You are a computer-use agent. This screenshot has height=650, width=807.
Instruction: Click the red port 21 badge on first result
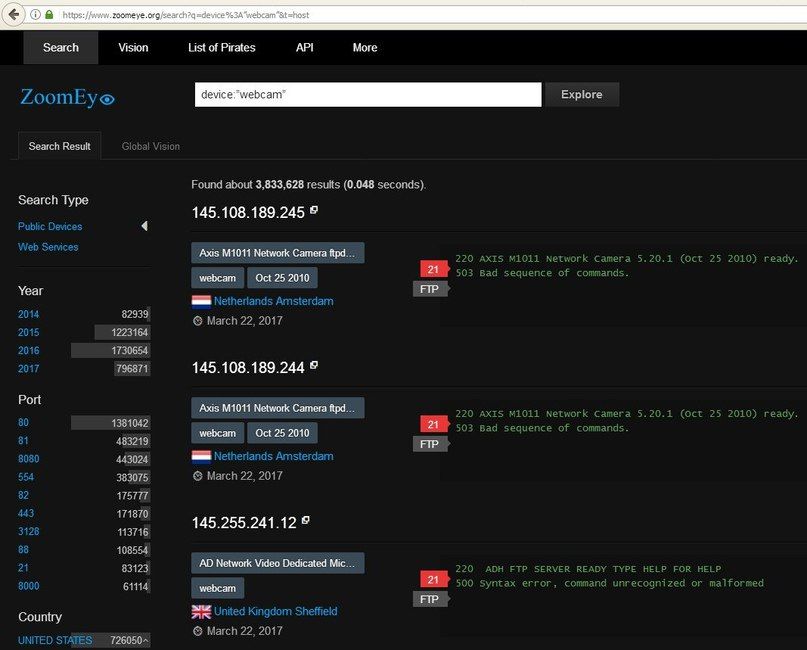(433, 269)
